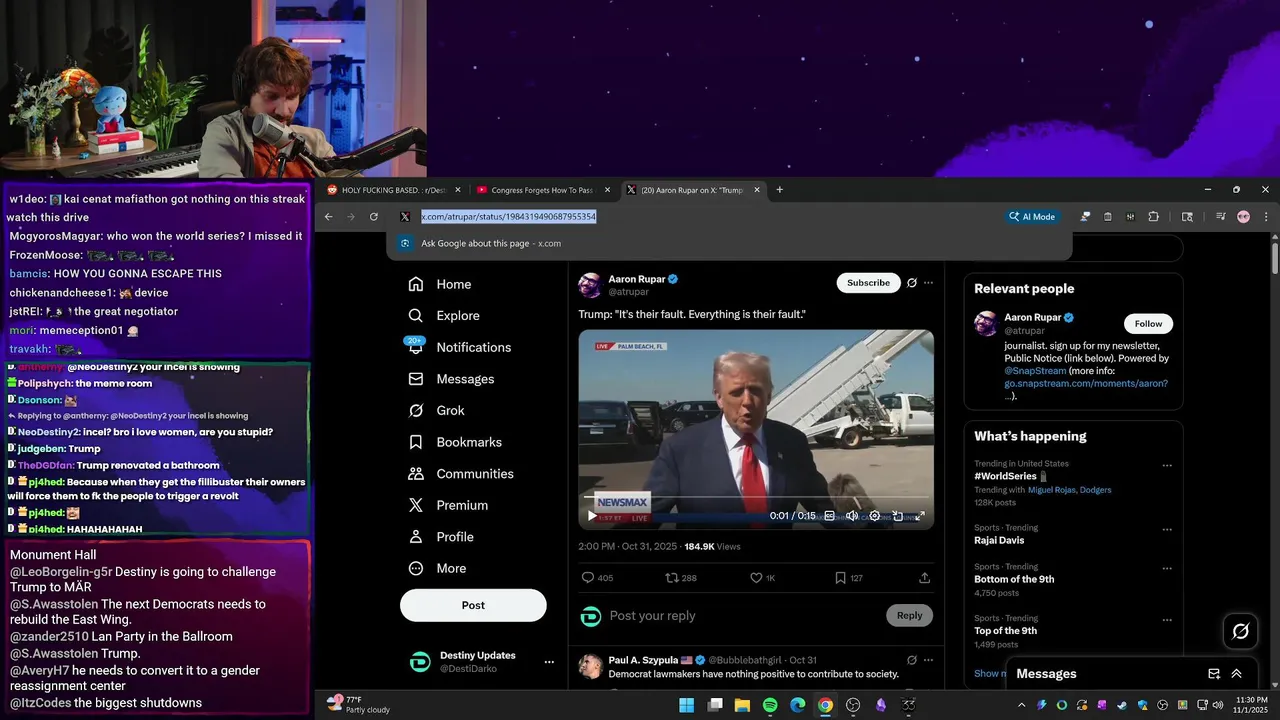
Task: Open a new browser tab
Action: tap(780, 190)
